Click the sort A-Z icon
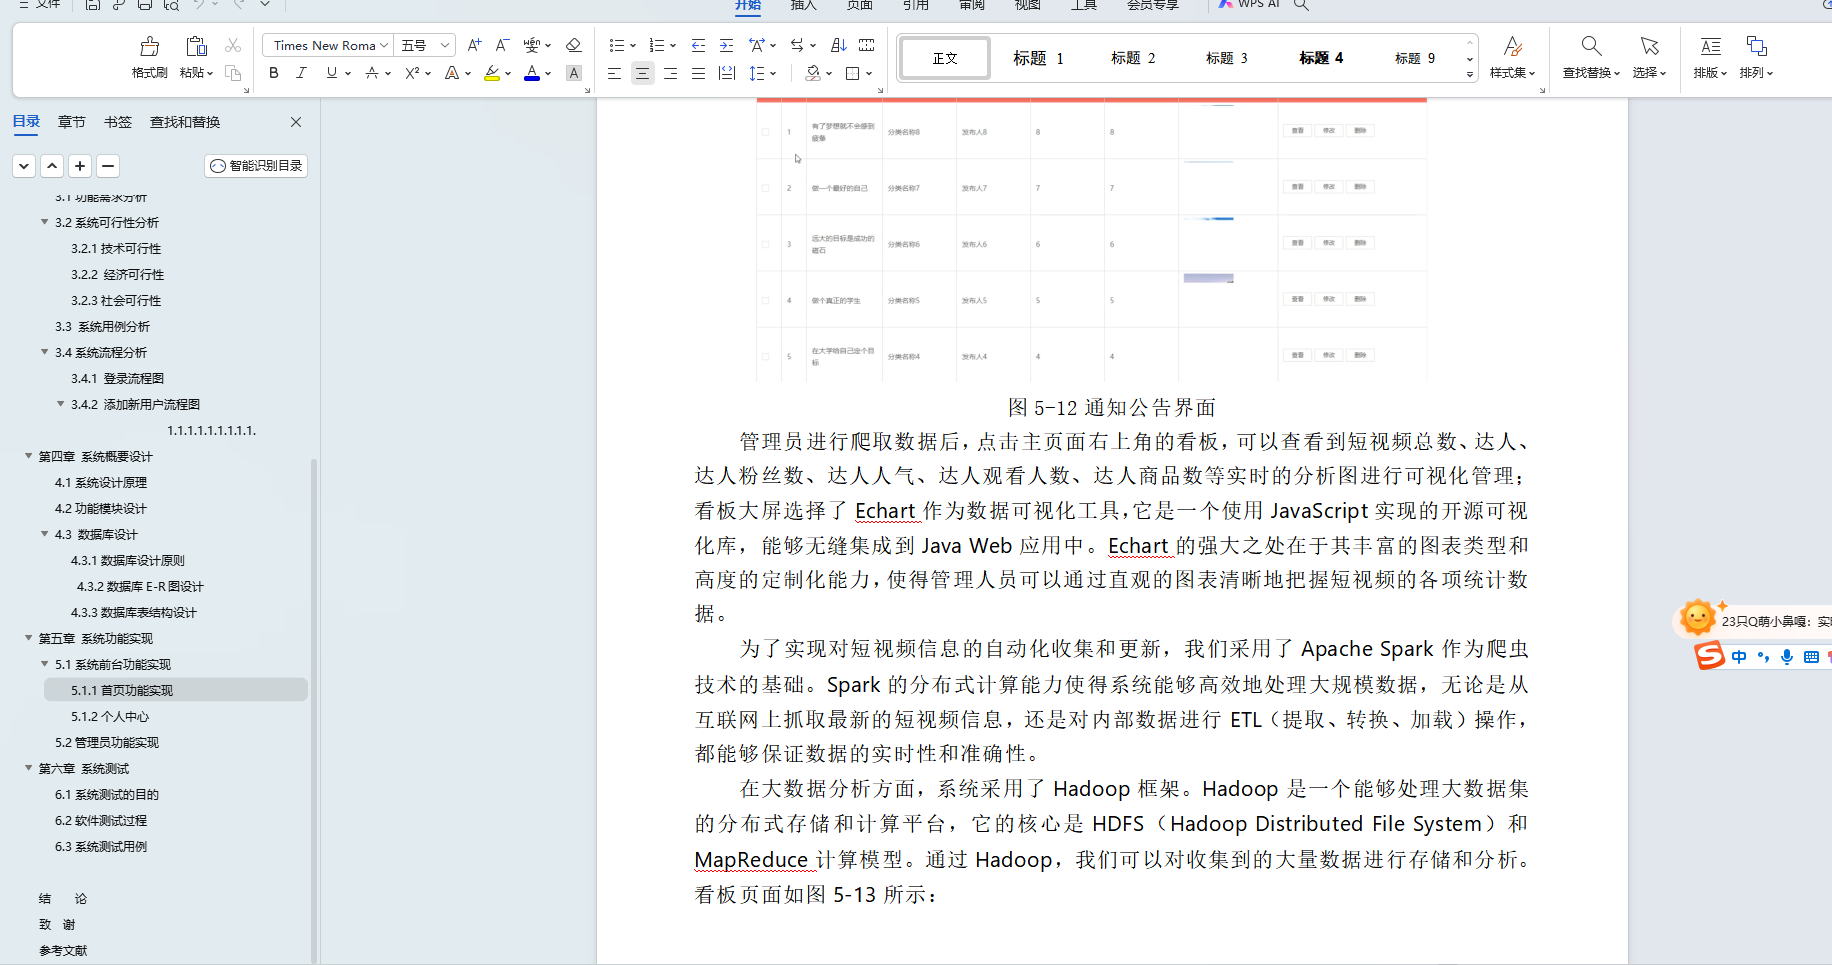The height and width of the screenshot is (965, 1832). (x=838, y=45)
